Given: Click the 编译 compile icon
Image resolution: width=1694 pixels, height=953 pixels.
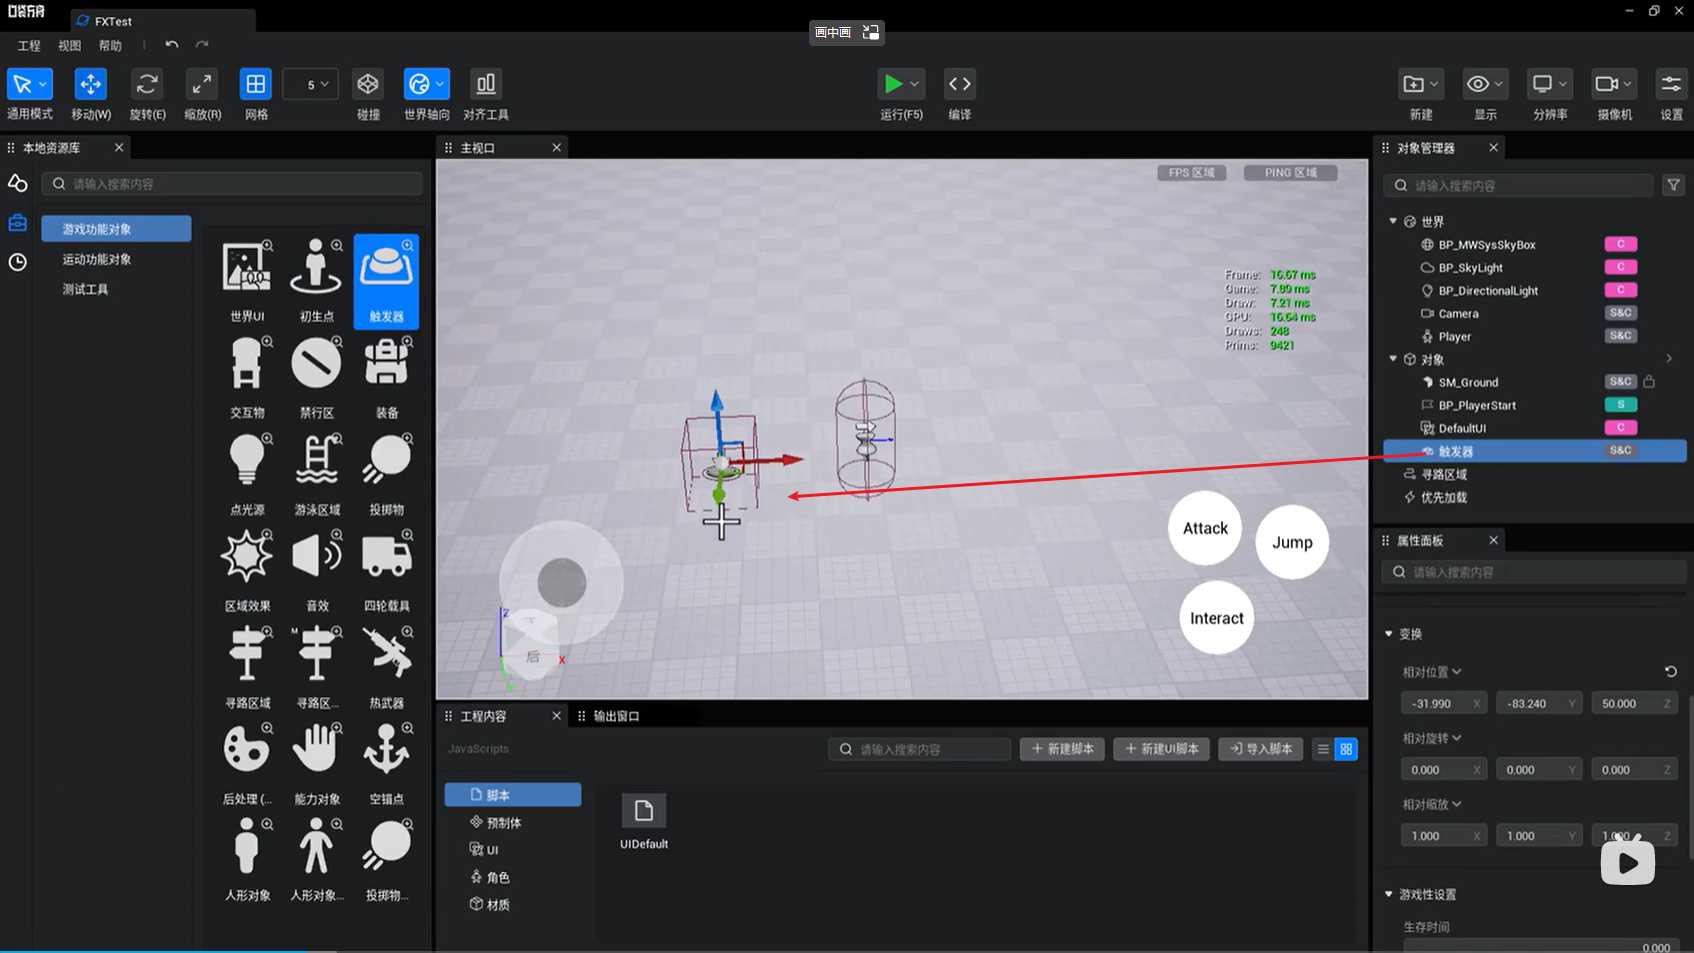Looking at the screenshot, I should (x=959, y=85).
